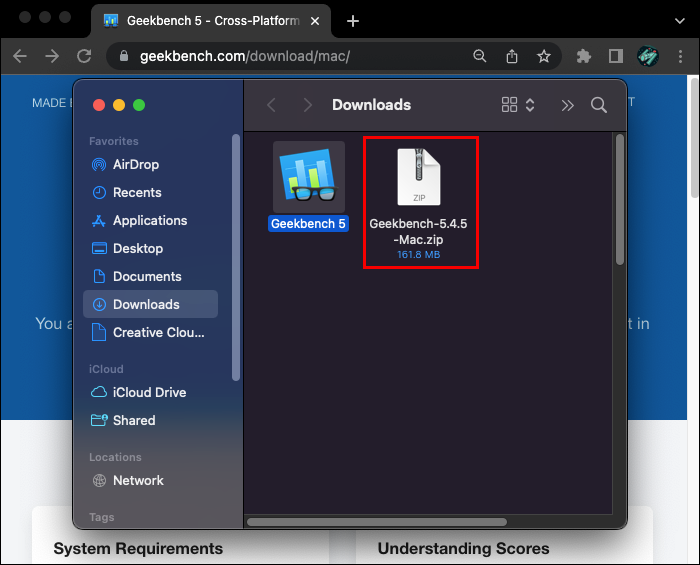
Task: Click the share page icon in Chrome
Action: point(512,56)
